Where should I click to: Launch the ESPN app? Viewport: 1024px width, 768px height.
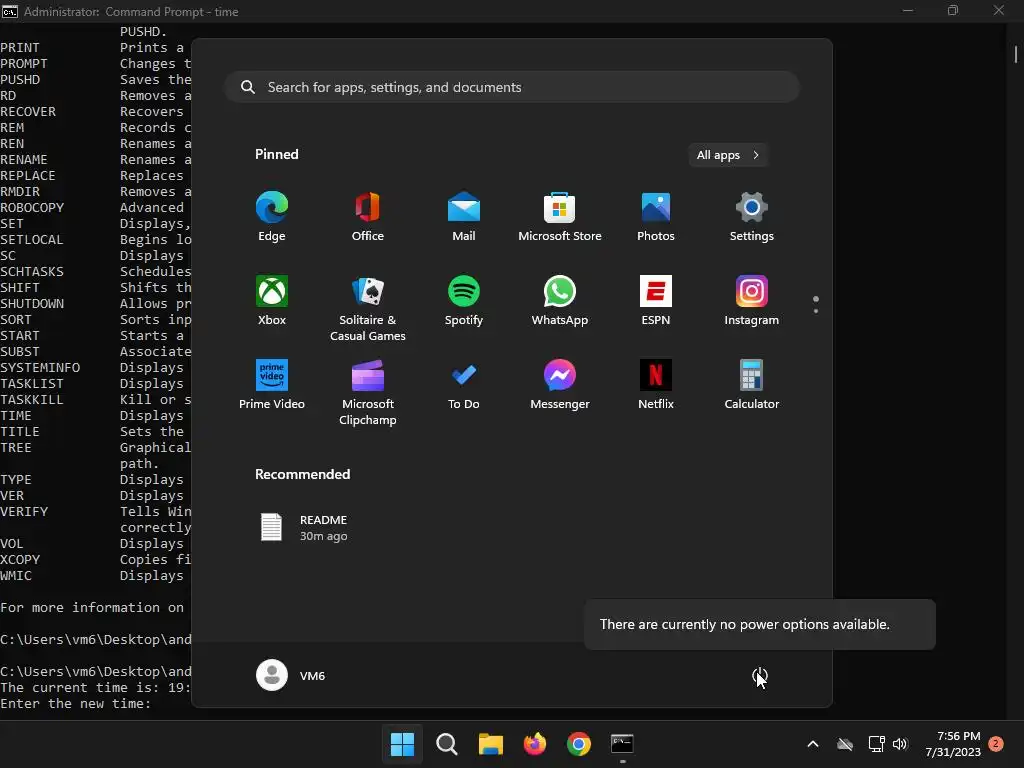[656, 300]
